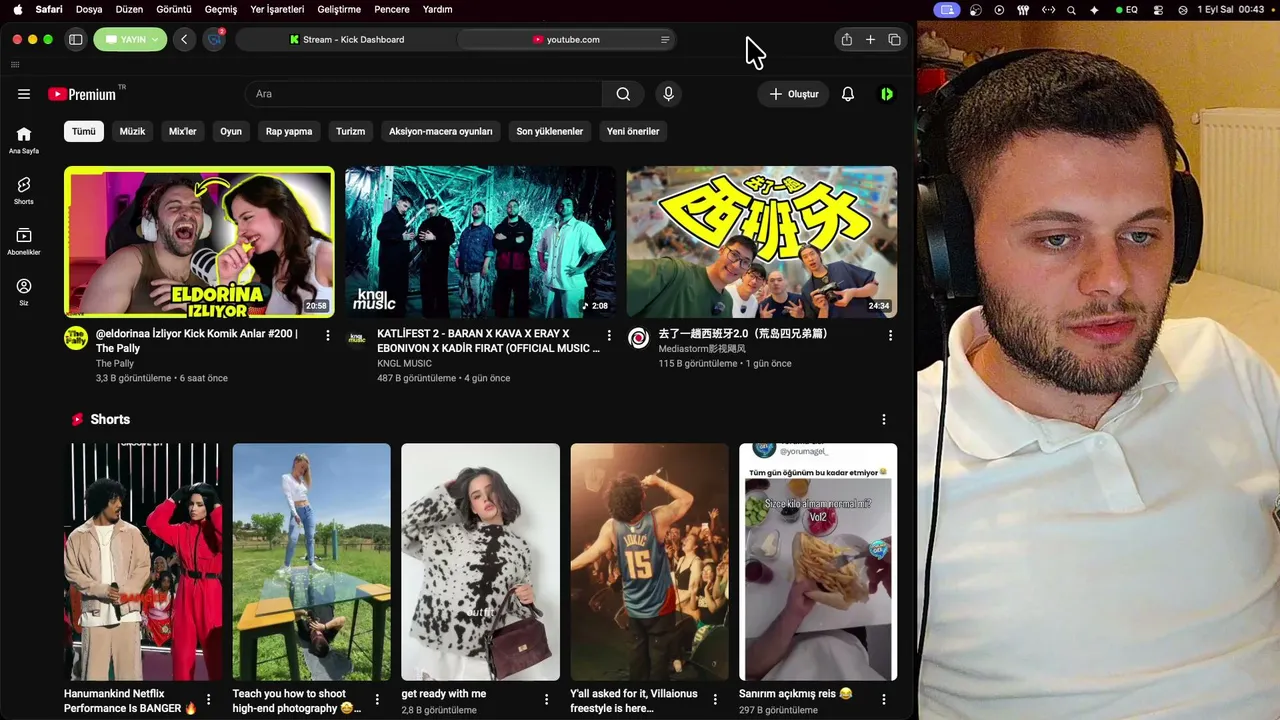This screenshot has width=1280, height=720.
Task: Play the Mediastorm 24:34 video thumbnail
Action: coord(762,242)
